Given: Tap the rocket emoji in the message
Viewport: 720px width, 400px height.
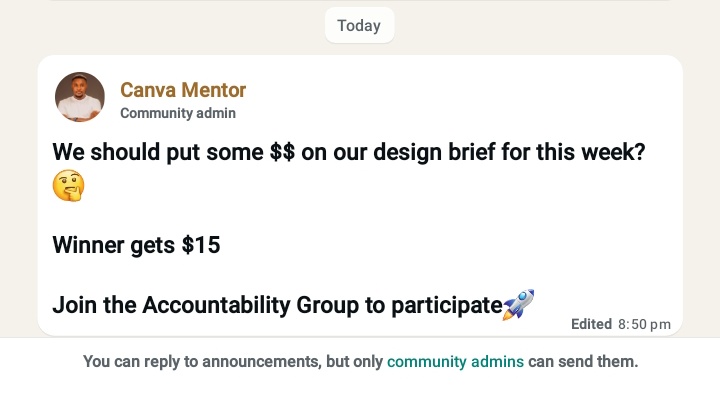Looking at the screenshot, I should [519, 304].
